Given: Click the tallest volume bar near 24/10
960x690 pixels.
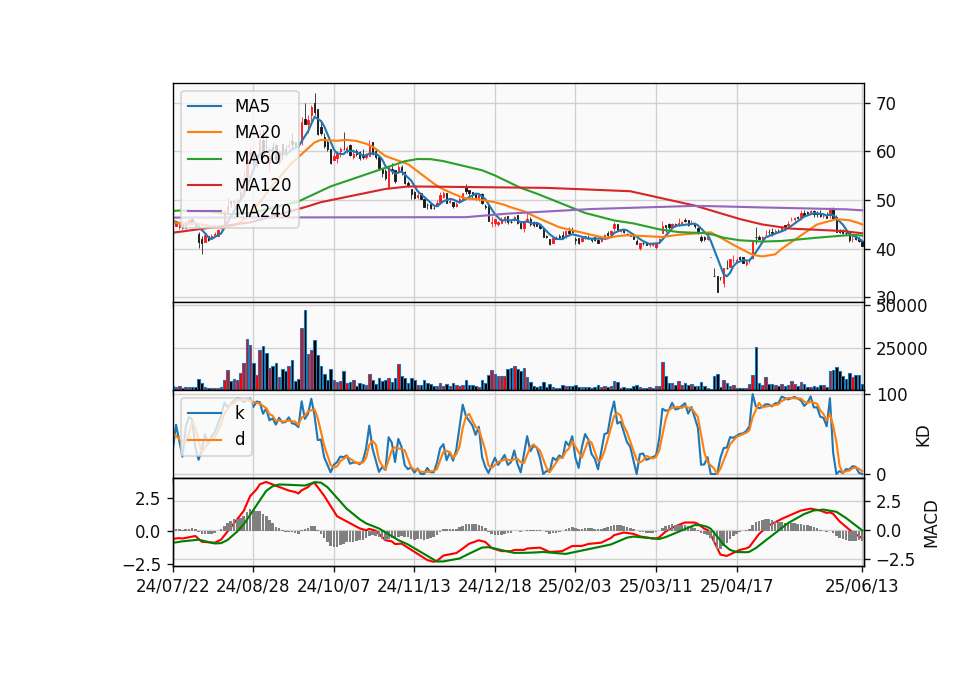Looking at the screenshot, I should [x=306, y=350].
